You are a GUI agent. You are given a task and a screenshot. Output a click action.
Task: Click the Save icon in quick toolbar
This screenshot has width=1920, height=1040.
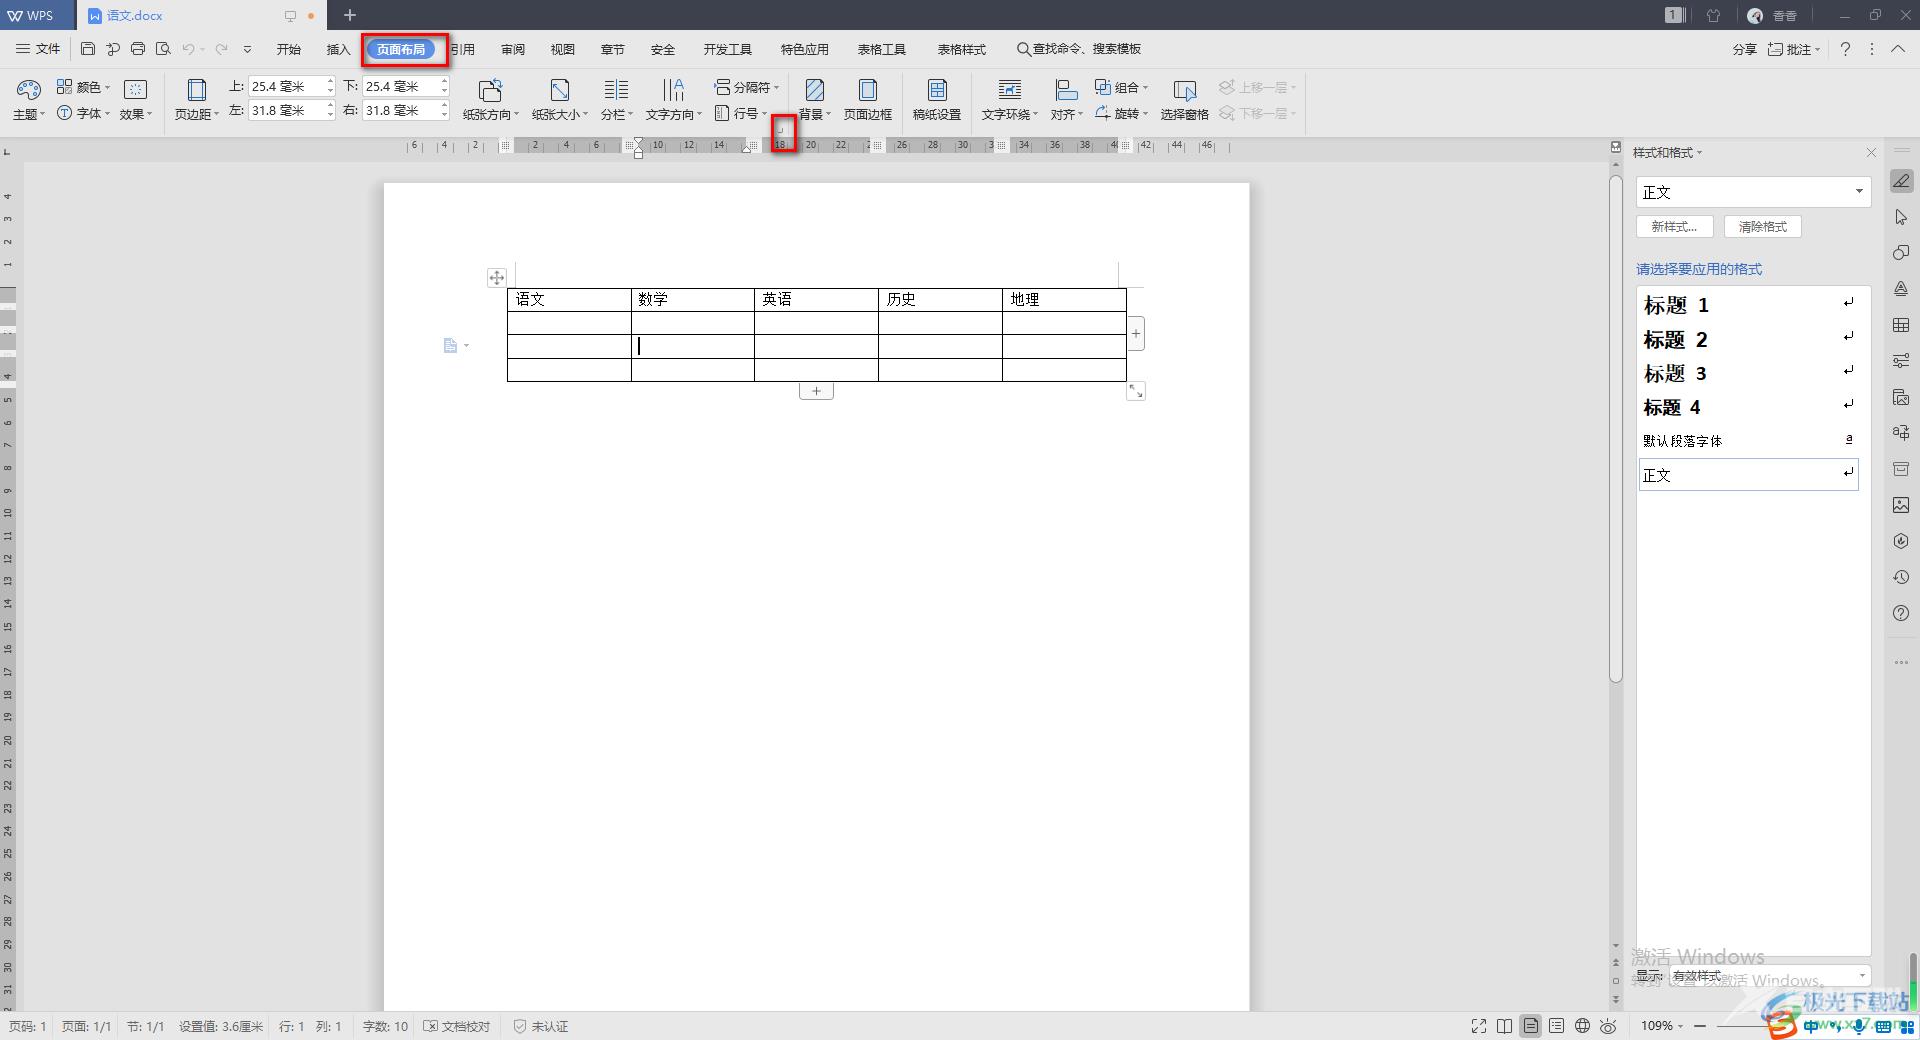coord(88,49)
